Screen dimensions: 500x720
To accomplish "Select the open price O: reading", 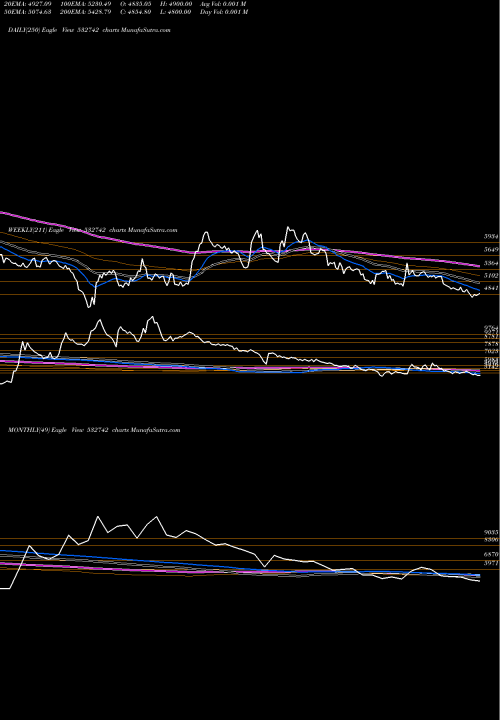I will pos(136,4).
